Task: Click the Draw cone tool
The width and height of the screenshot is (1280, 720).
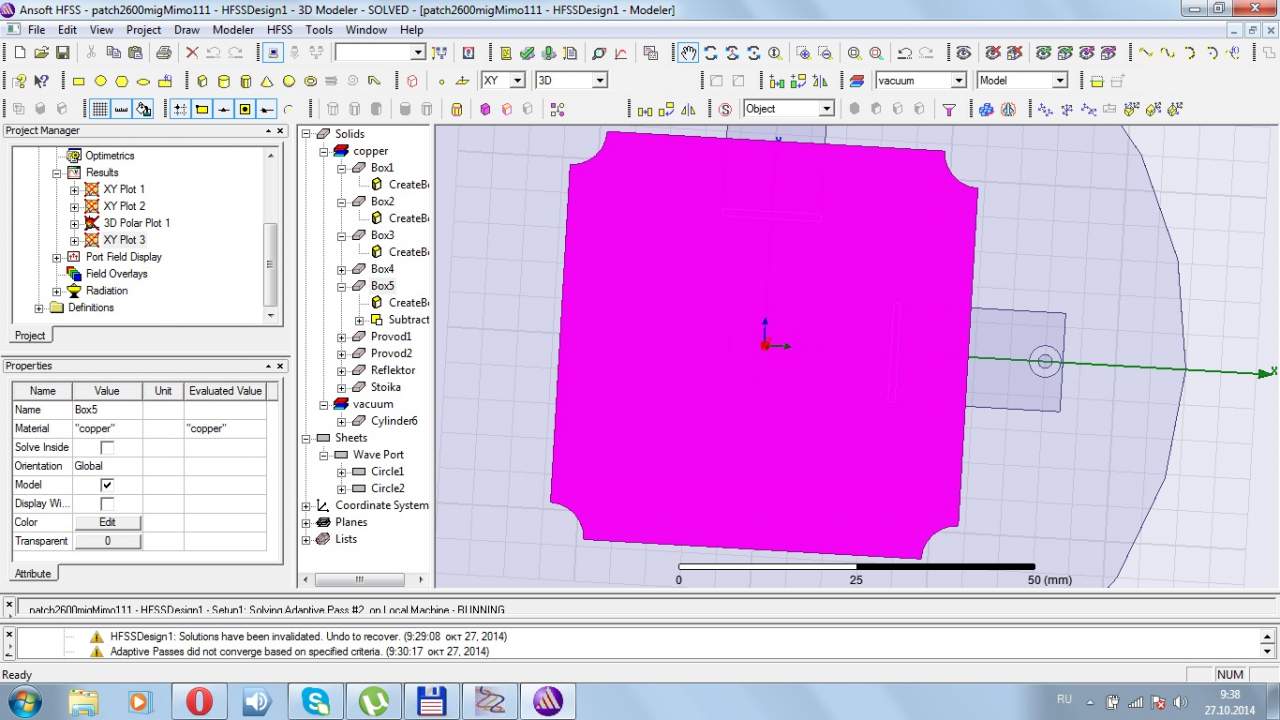Action: [267, 81]
